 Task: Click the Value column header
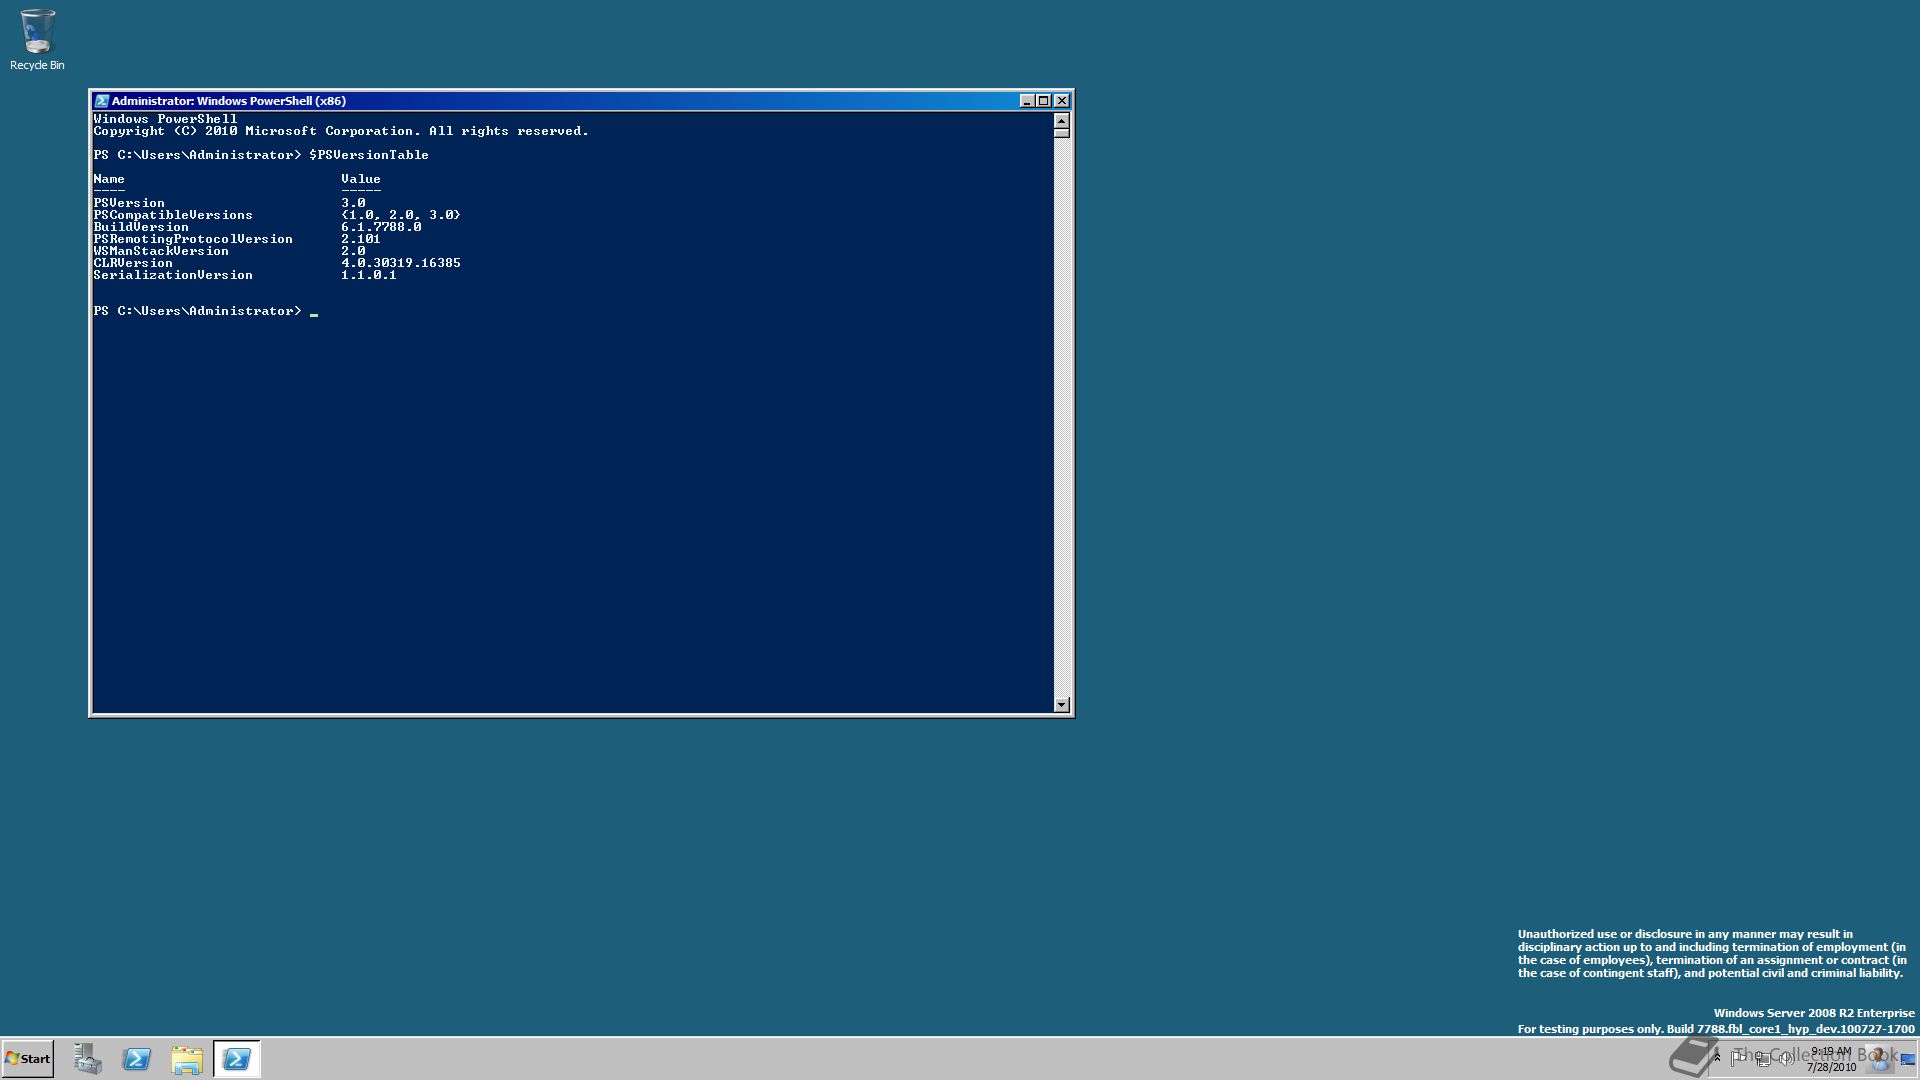coord(361,179)
